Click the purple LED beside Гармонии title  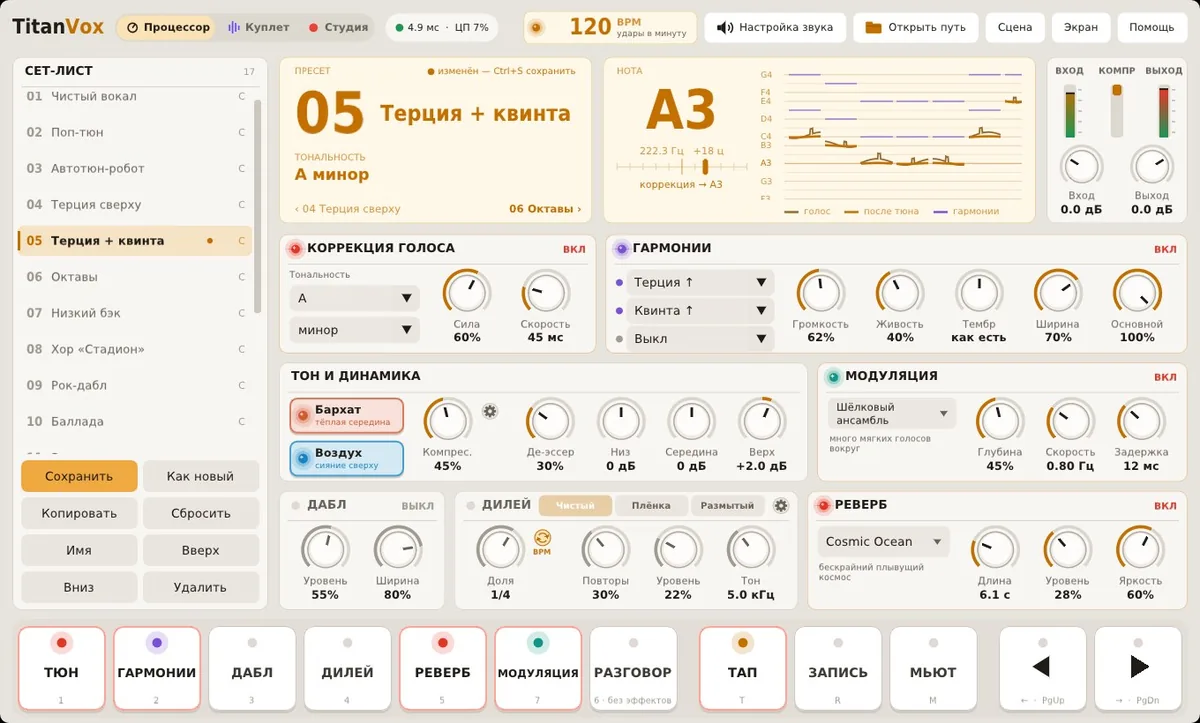click(x=621, y=249)
